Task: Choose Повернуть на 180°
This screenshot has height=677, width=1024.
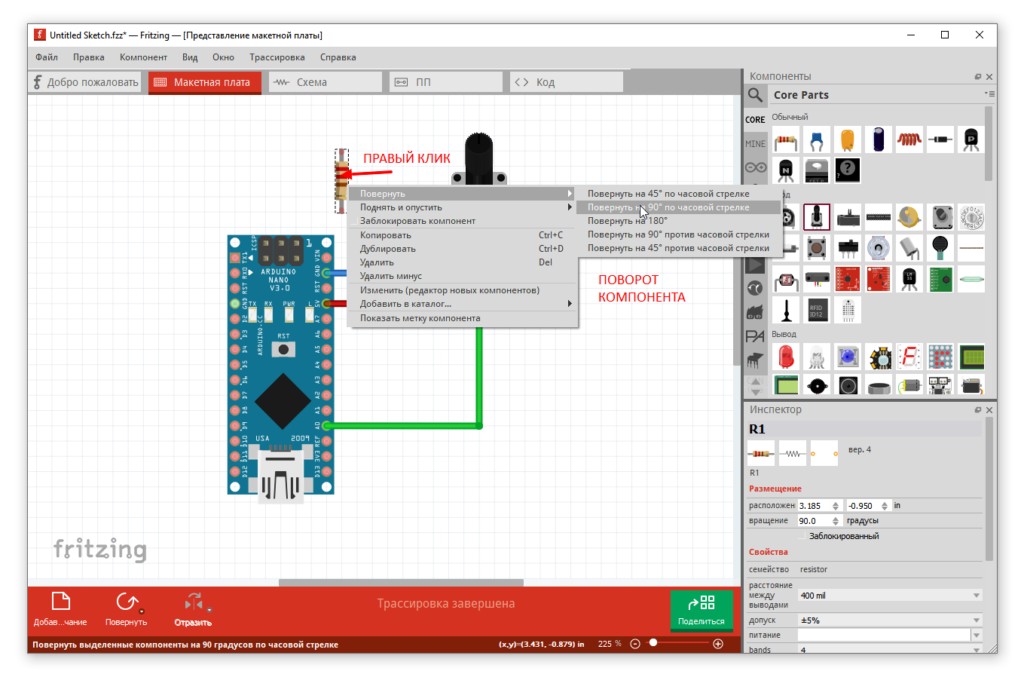Action: coord(679,221)
